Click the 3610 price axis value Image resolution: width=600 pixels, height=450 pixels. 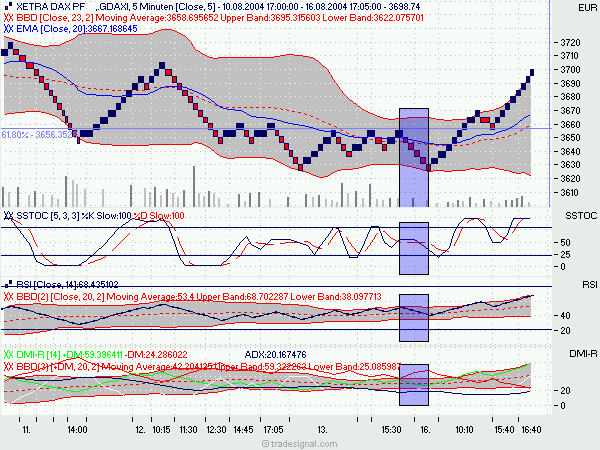click(570, 192)
